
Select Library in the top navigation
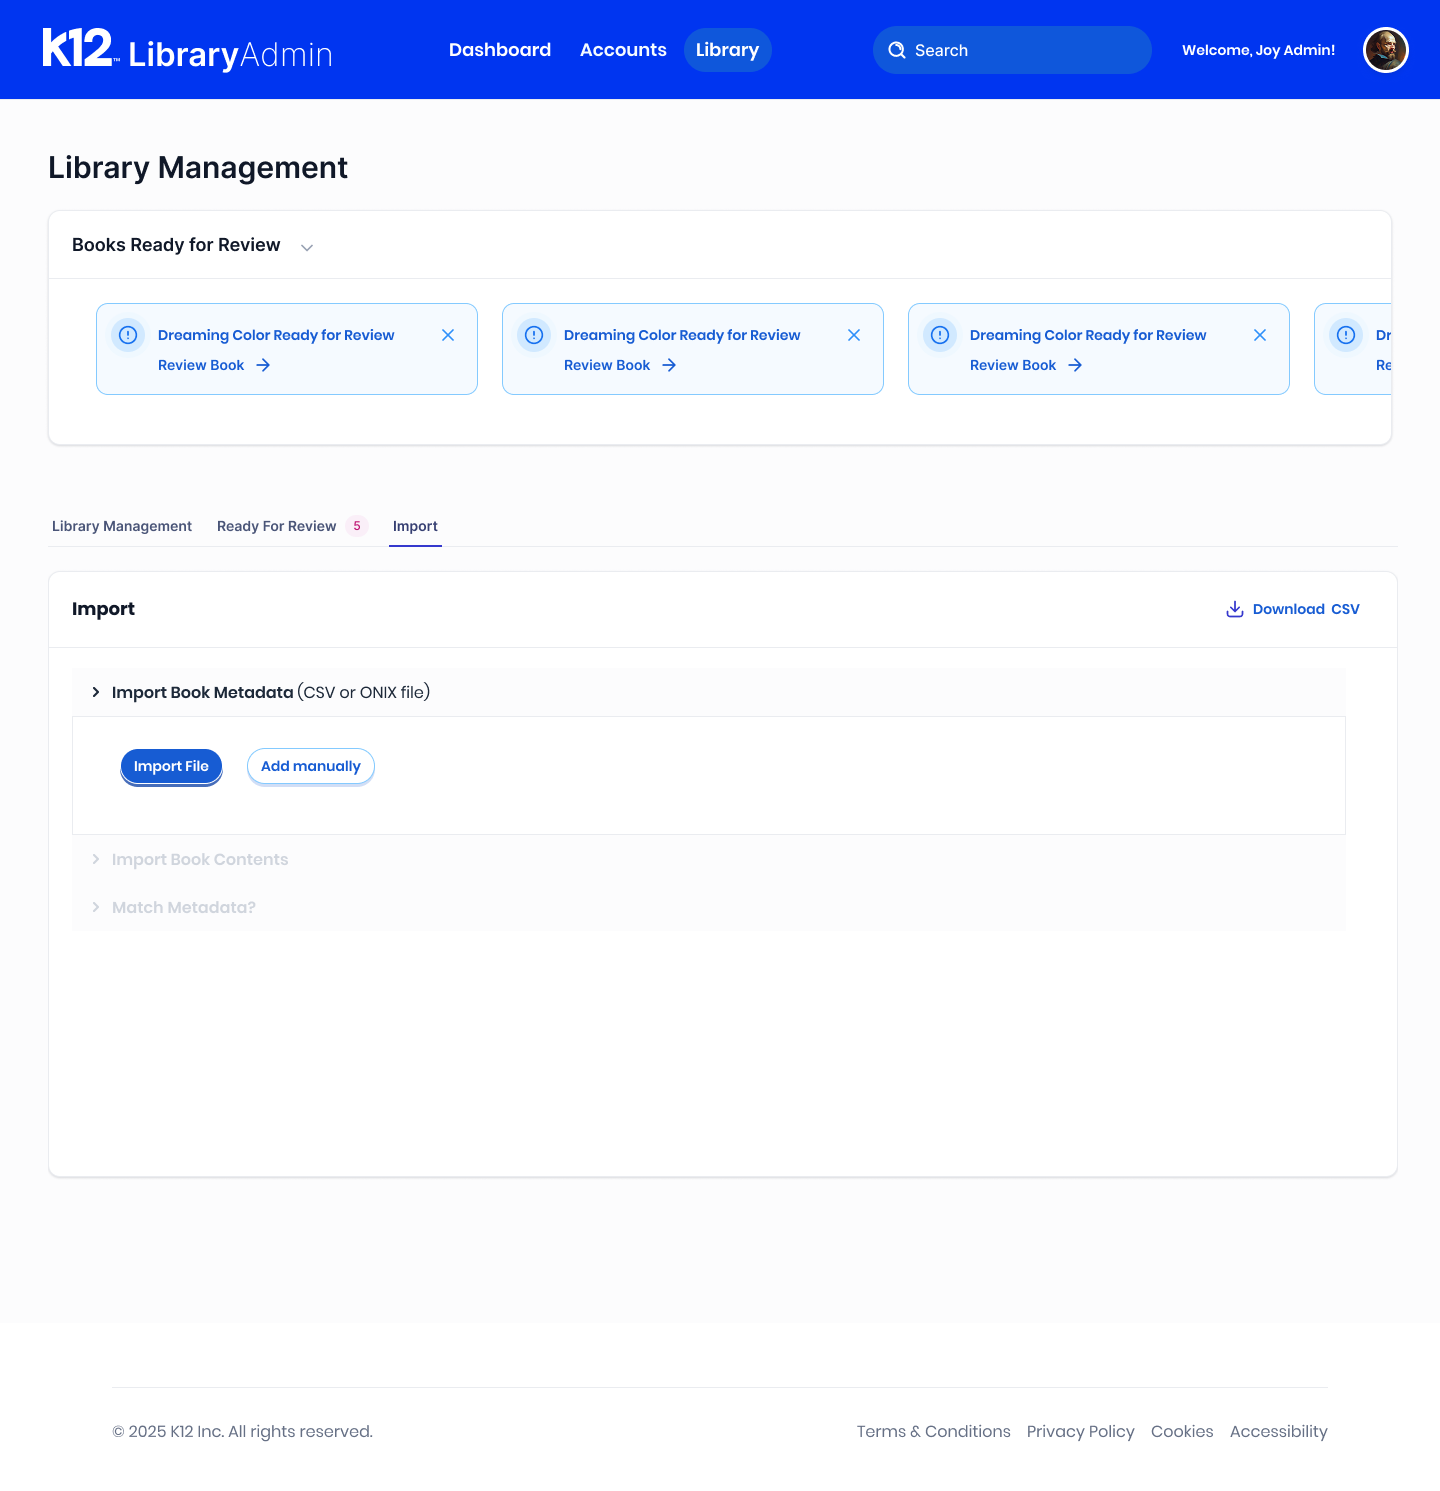(727, 50)
